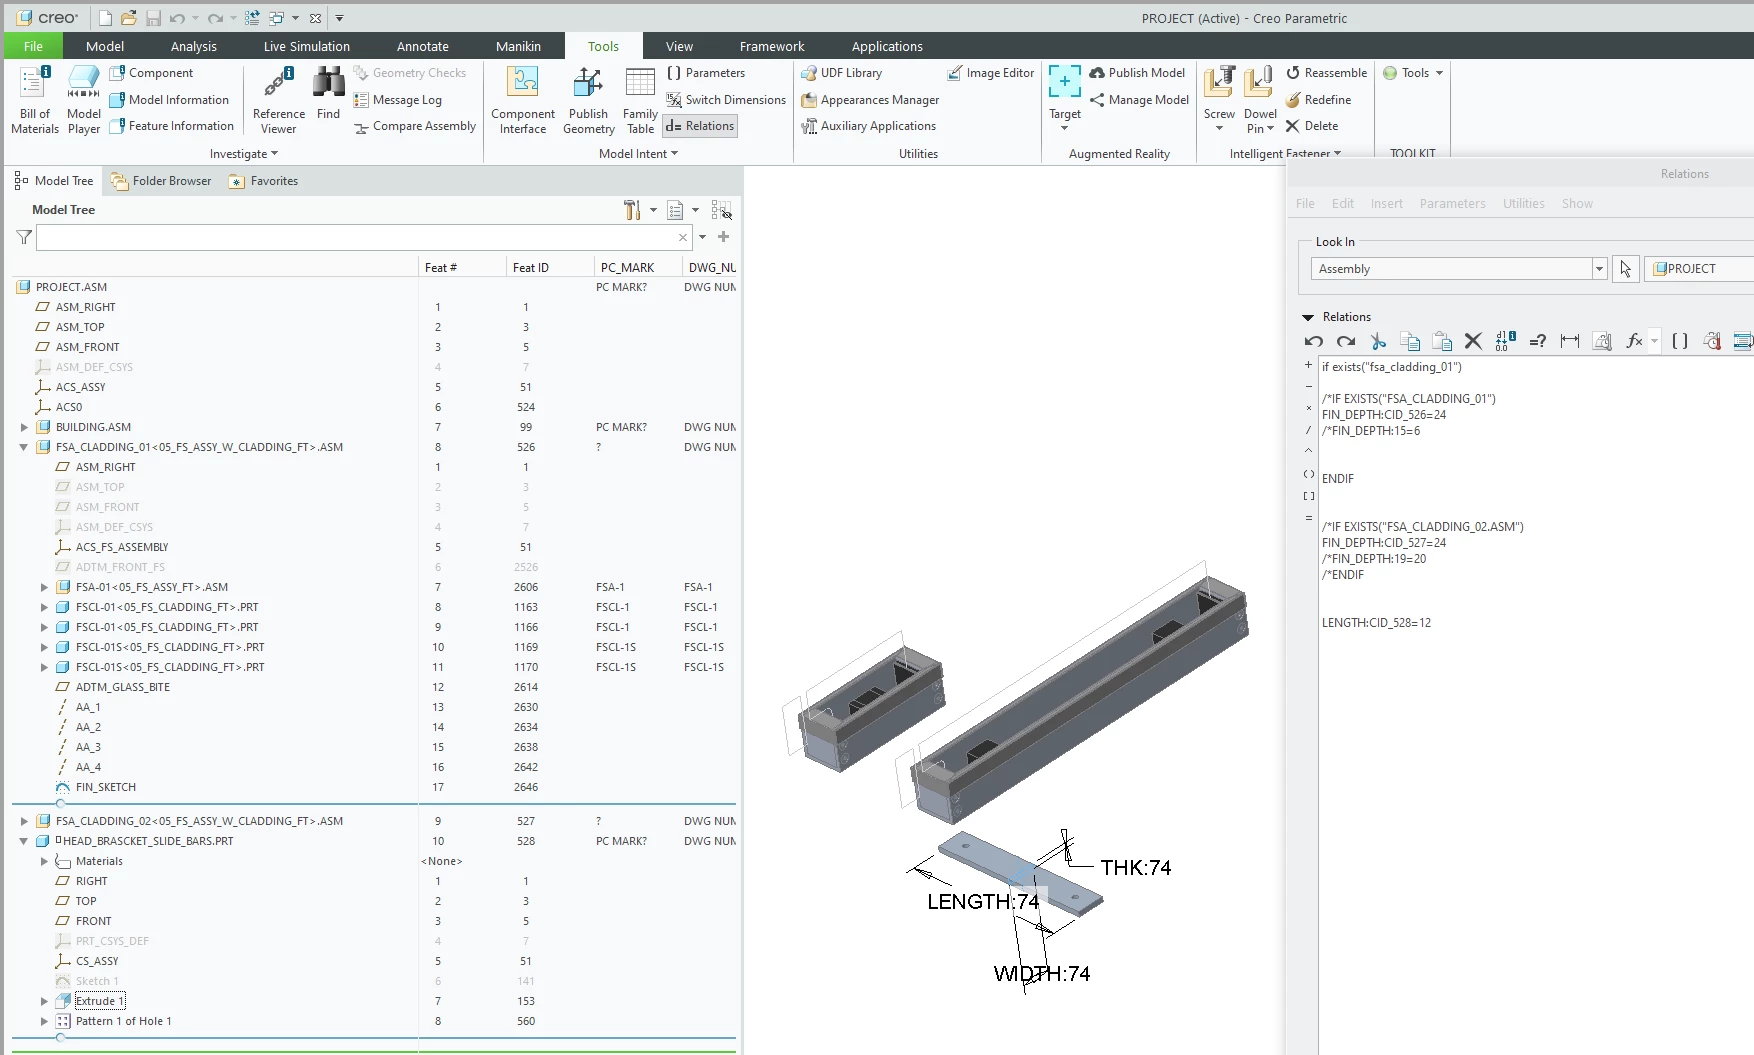Image resolution: width=1754 pixels, height=1055 pixels.
Task: Click the Feat ID column header
Action: (531, 267)
